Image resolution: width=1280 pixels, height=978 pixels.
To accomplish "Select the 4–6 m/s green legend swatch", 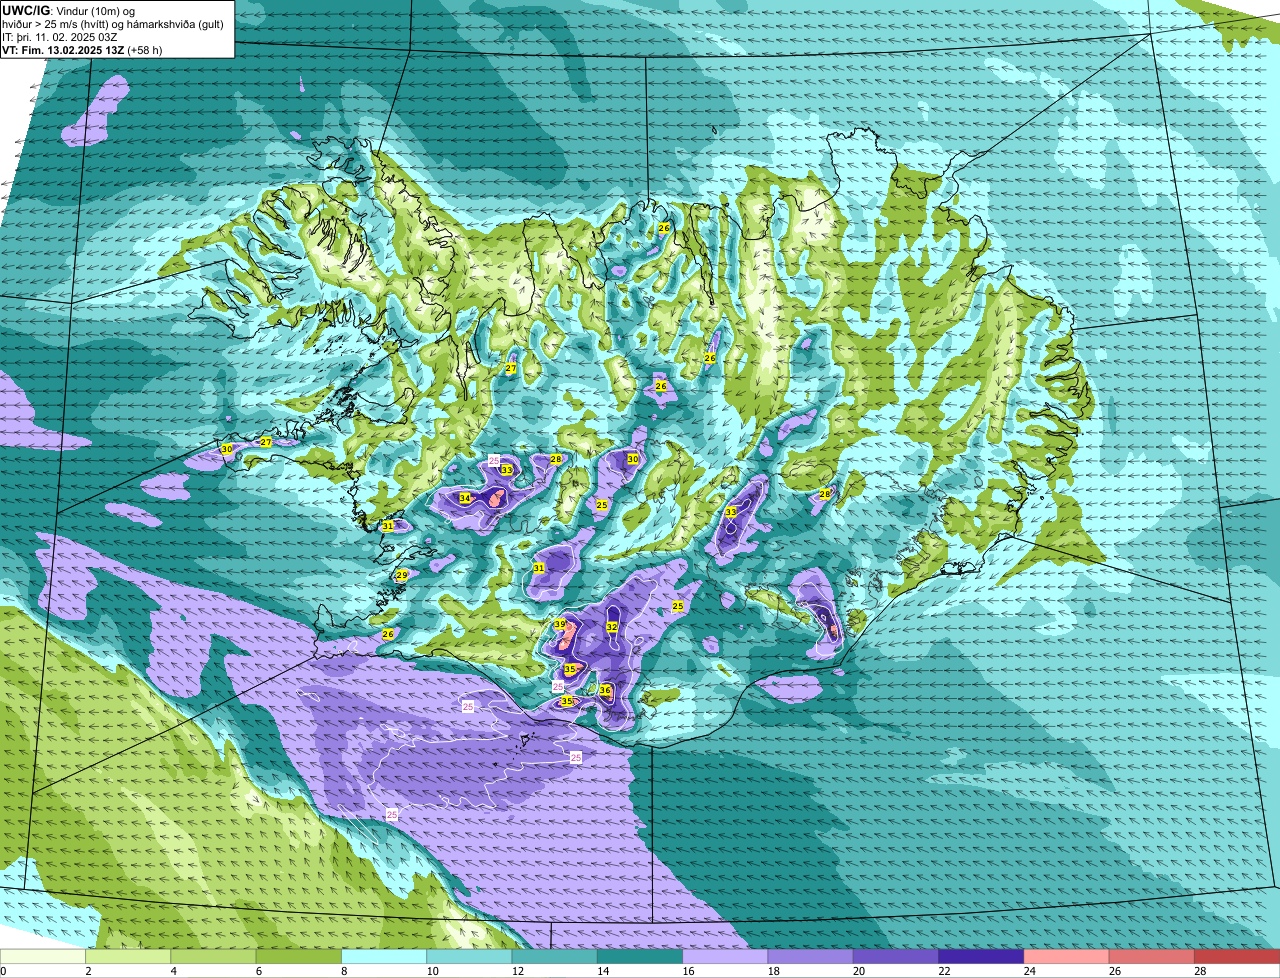I will [215, 956].
